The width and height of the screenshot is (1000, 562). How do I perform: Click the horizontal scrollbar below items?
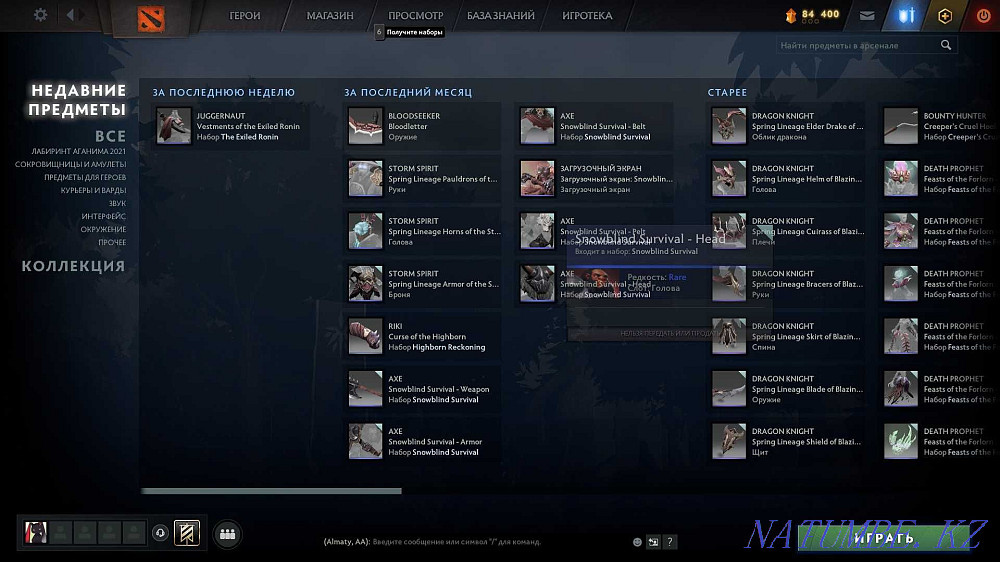(x=271, y=491)
